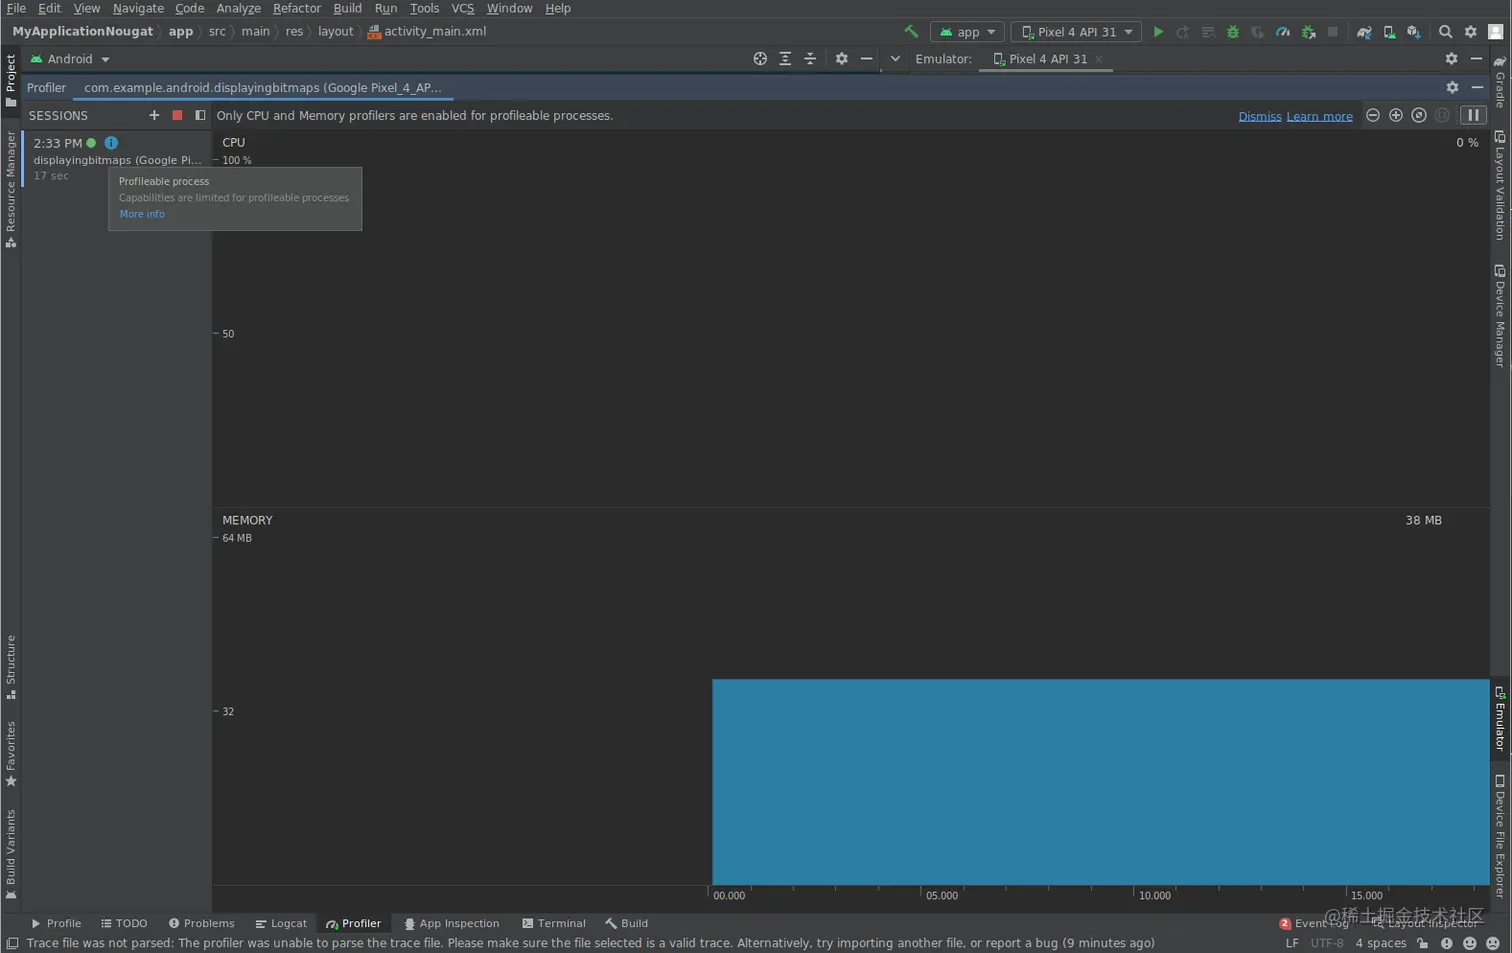The width and height of the screenshot is (1512, 953).
Task: Open the Pixel 4 API 31 device dropdown
Action: 1076,32
